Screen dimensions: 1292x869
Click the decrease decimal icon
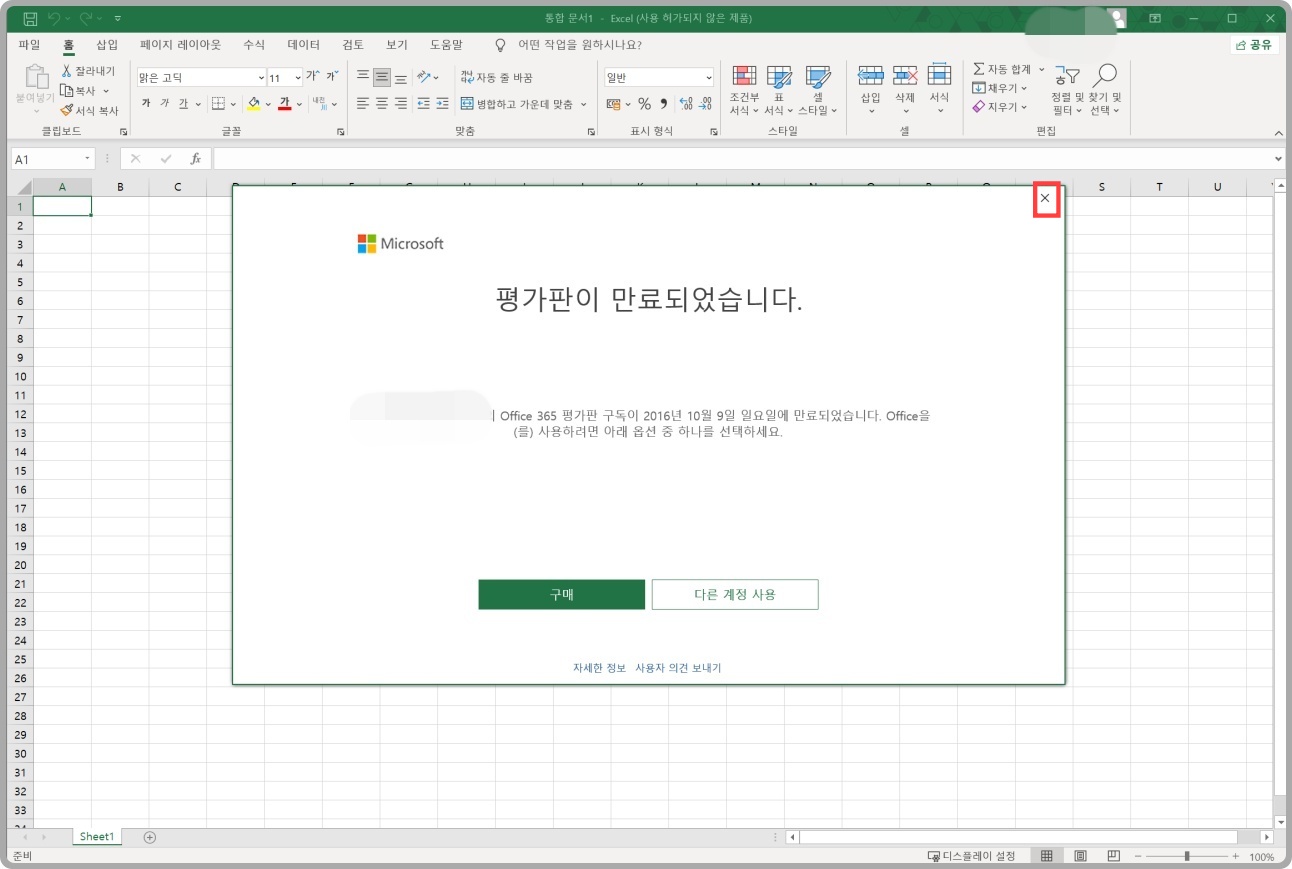point(705,104)
